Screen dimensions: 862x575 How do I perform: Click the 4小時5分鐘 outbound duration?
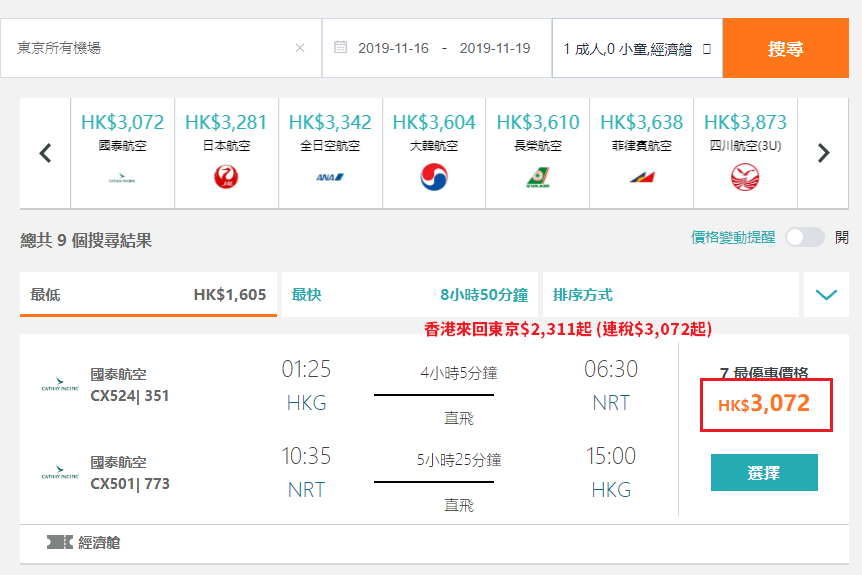(459, 373)
